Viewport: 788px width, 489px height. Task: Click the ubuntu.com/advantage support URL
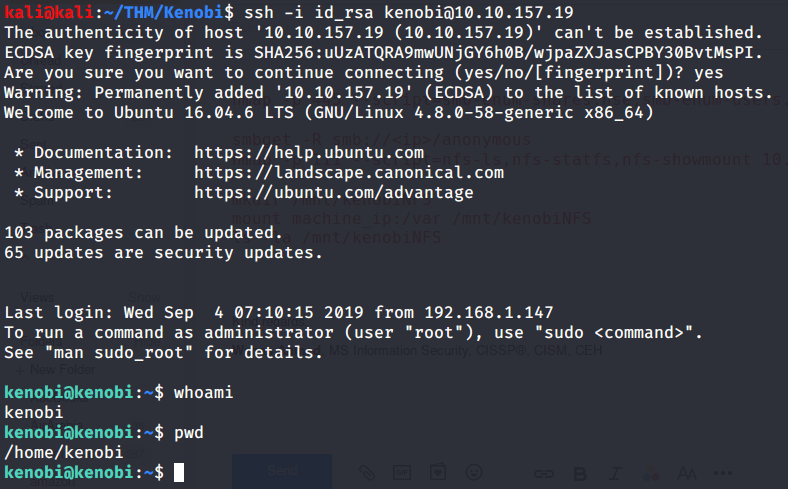pos(334,192)
